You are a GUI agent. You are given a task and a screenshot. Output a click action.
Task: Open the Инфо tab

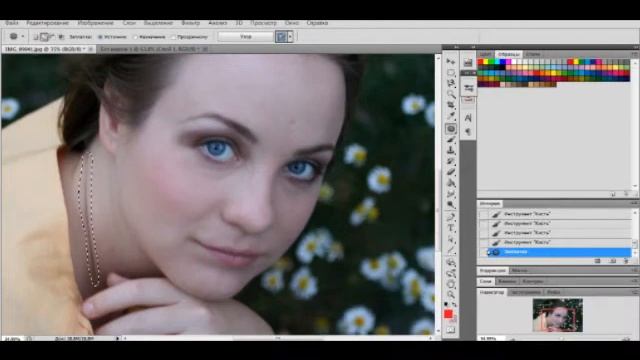(553, 292)
